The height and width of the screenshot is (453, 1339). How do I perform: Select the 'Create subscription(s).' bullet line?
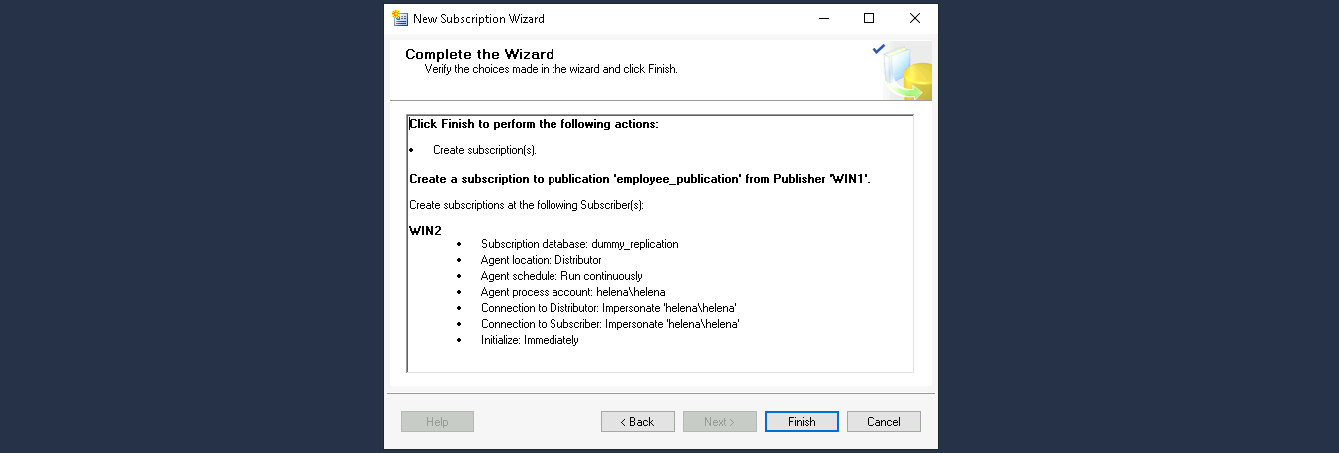[485, 150]
